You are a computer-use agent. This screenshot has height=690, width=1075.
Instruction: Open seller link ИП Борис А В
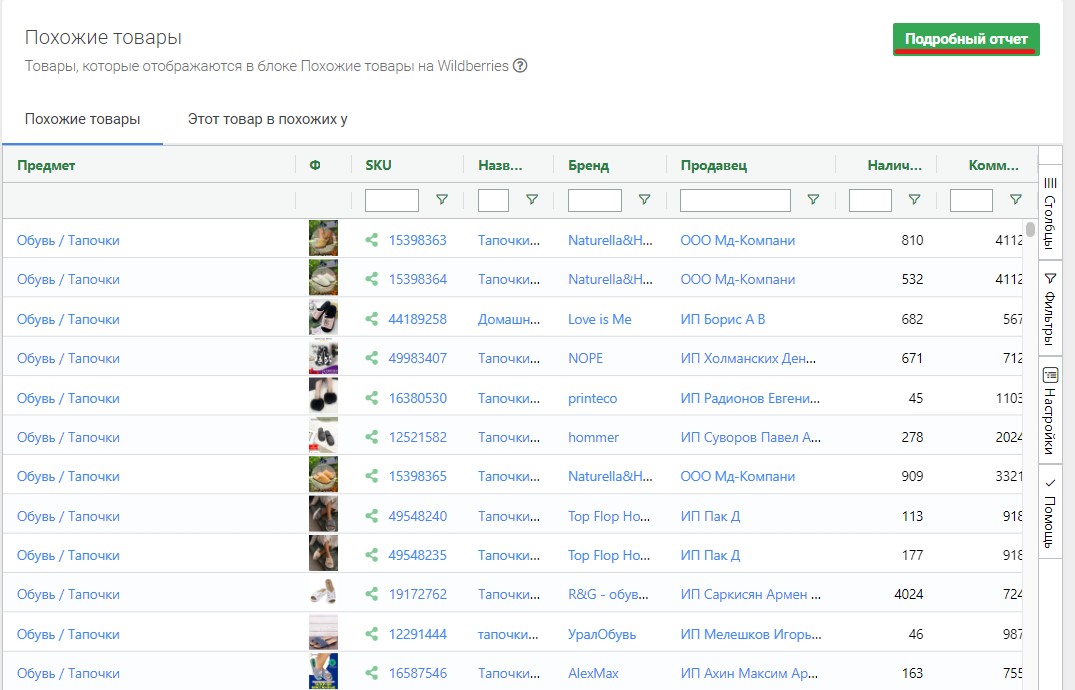(722, 319)
